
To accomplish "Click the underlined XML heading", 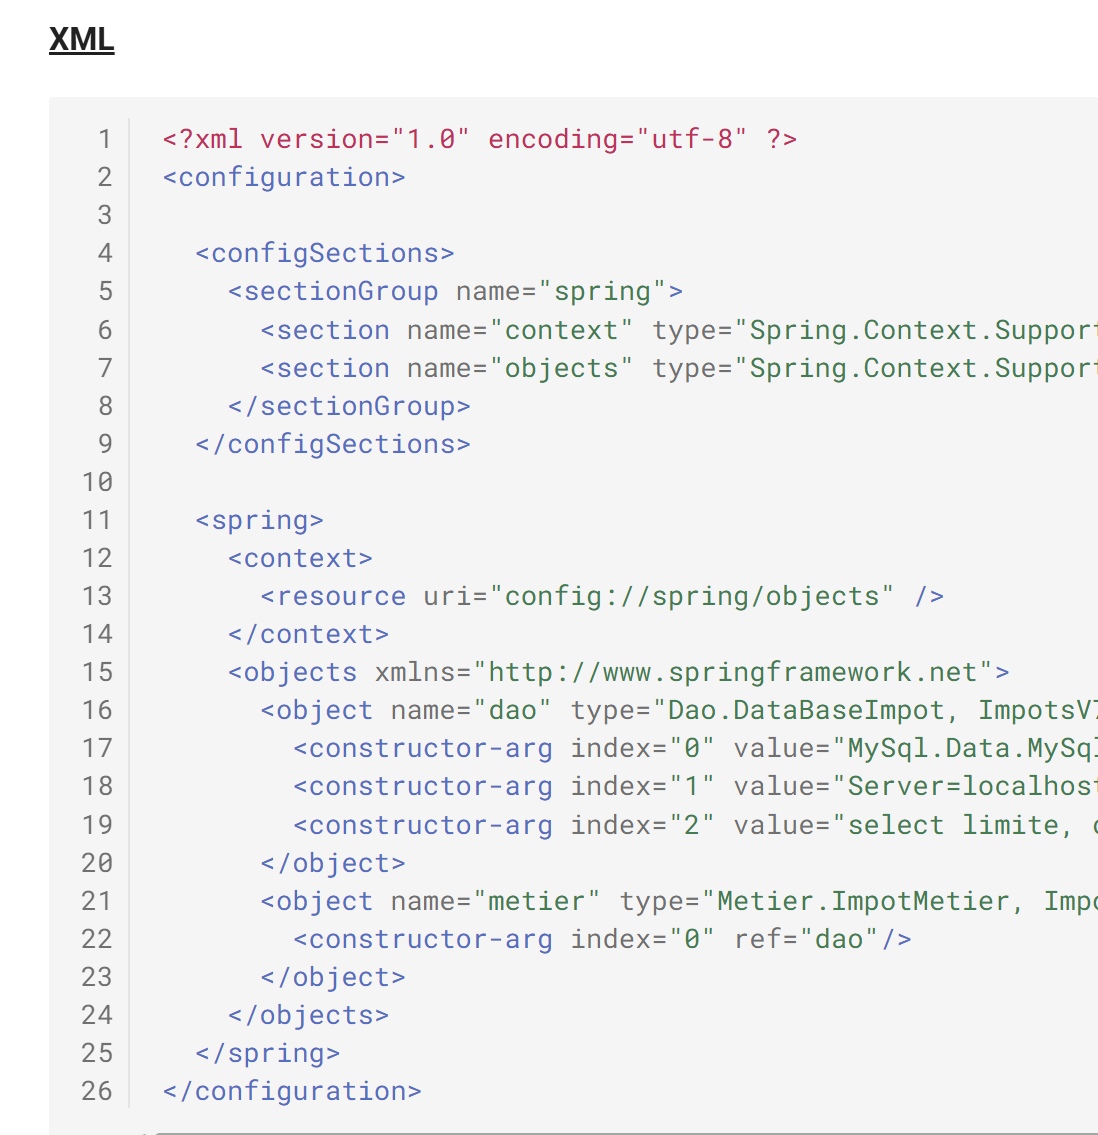I will pyautogui.click(x=81, y=39).
